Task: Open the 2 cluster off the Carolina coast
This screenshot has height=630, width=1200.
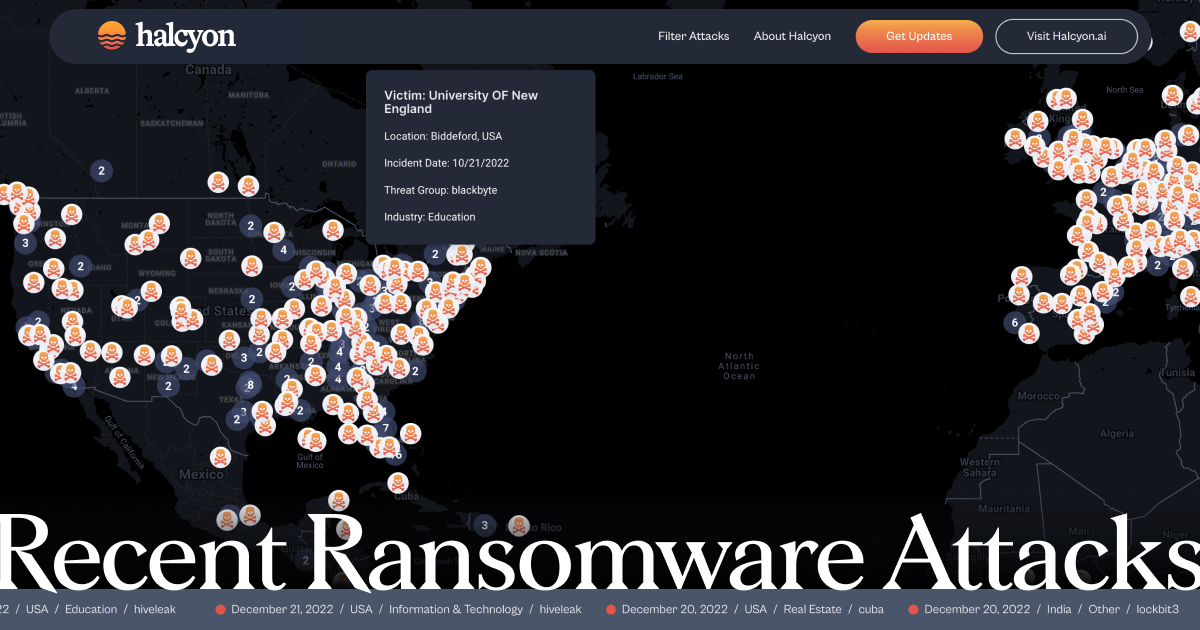Action: 415,371
